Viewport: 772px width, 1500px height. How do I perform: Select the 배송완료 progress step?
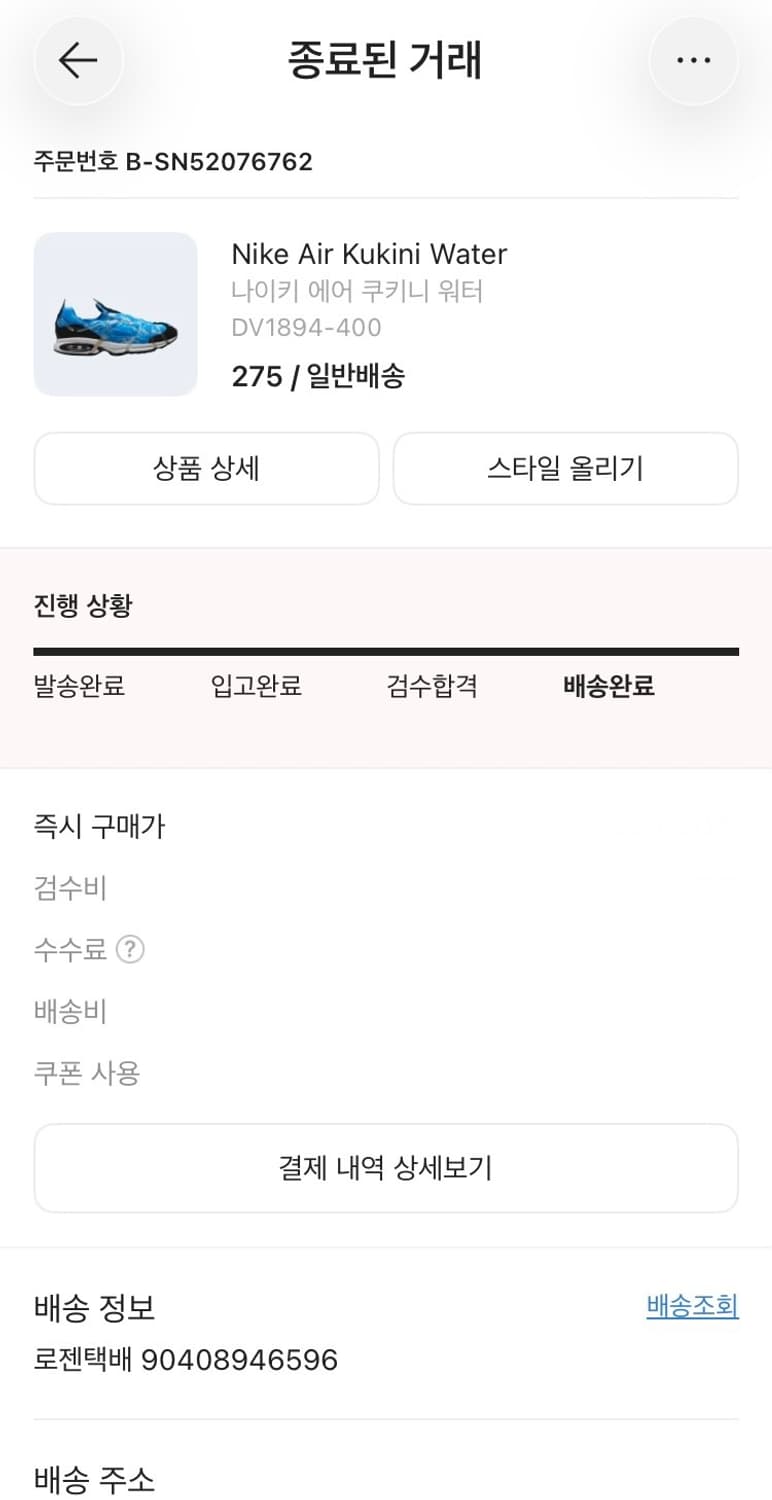pos(609,686)
